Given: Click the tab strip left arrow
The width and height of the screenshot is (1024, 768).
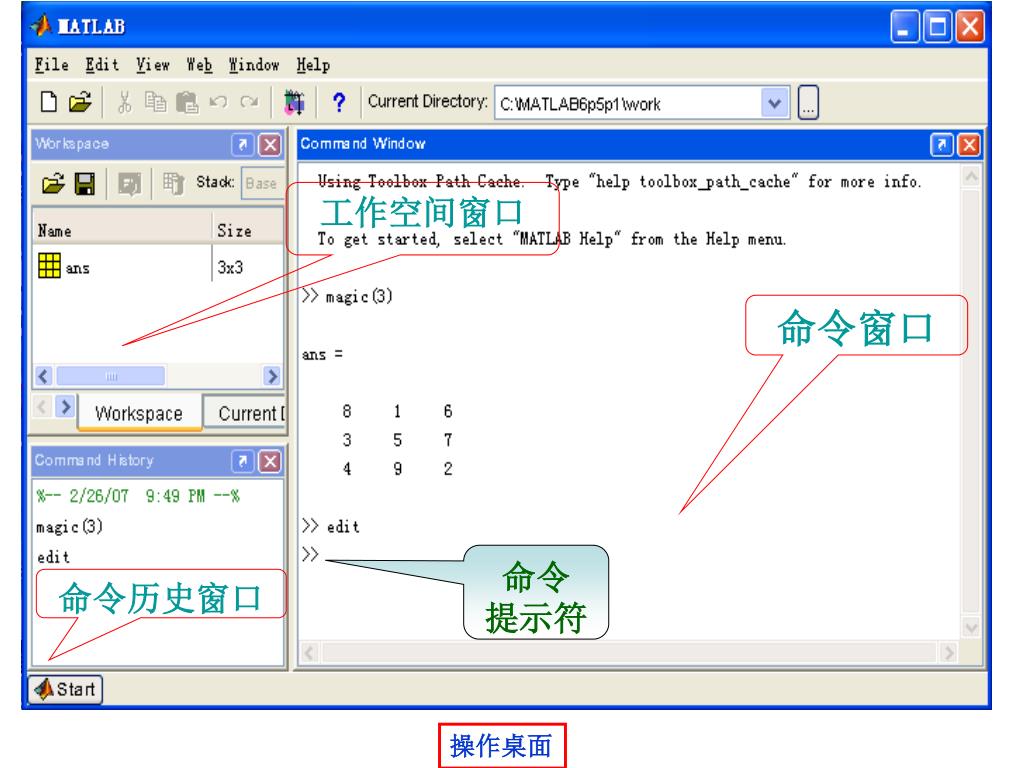Looking at the screenshot, I should tap(42, 407).
